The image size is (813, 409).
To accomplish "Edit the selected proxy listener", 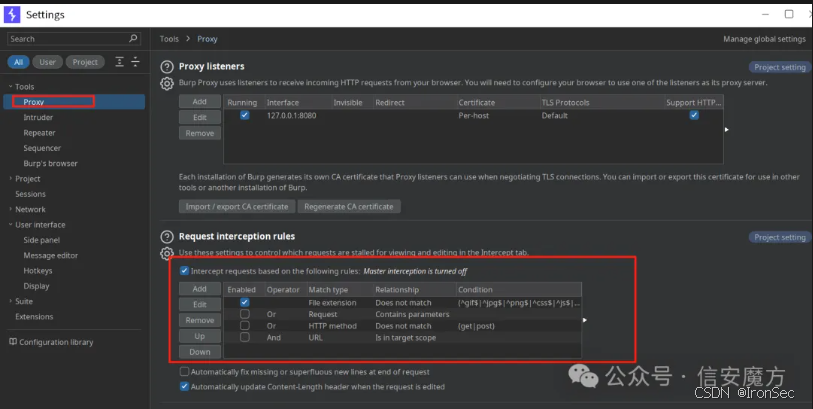I will 200,117.
